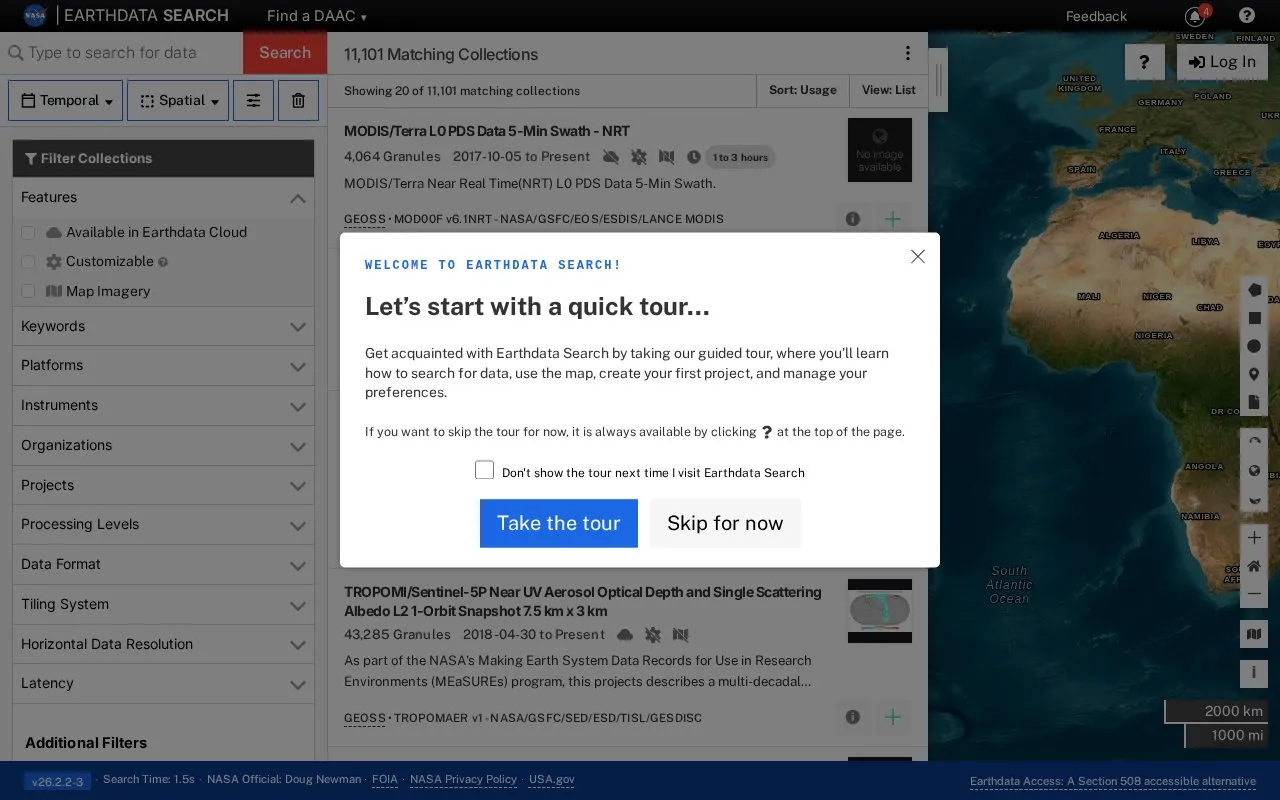The width and height of the screenshot is (1280, 800).
Task: Expand the Platforms filter section
Action: pos(163,366)
